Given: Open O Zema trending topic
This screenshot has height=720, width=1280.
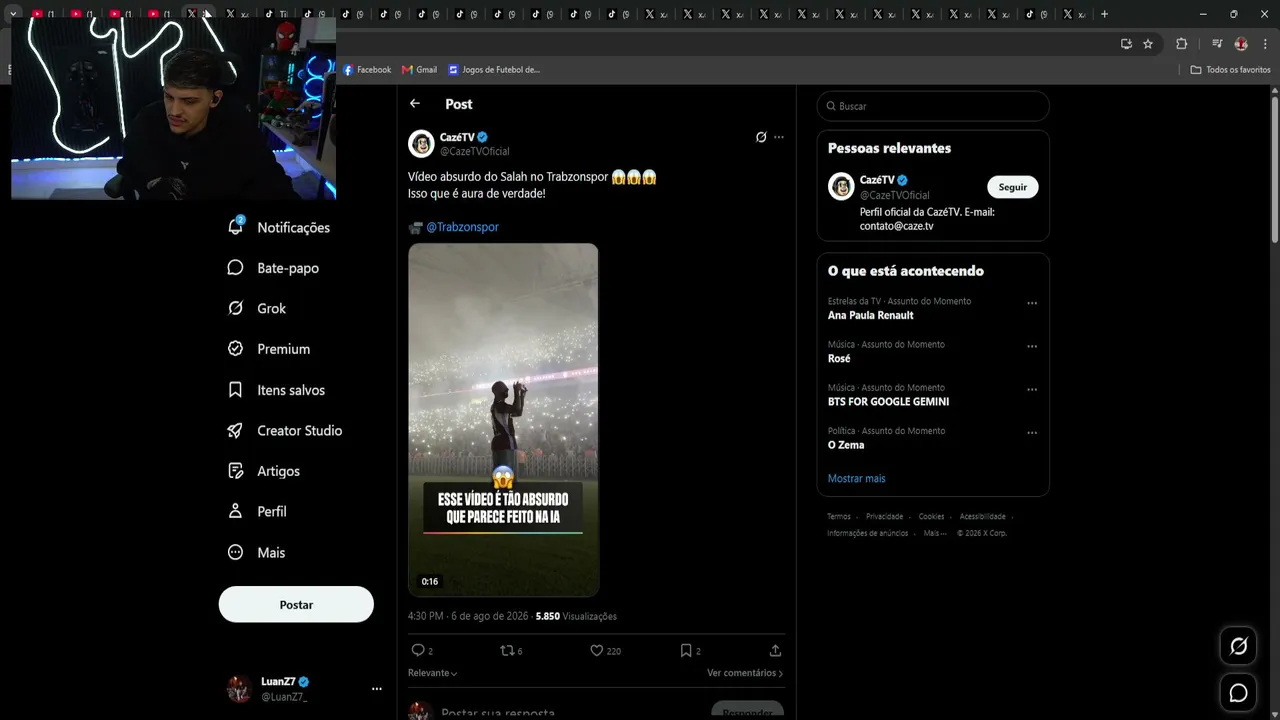Looking at the screenshot, I should point(846,445).
